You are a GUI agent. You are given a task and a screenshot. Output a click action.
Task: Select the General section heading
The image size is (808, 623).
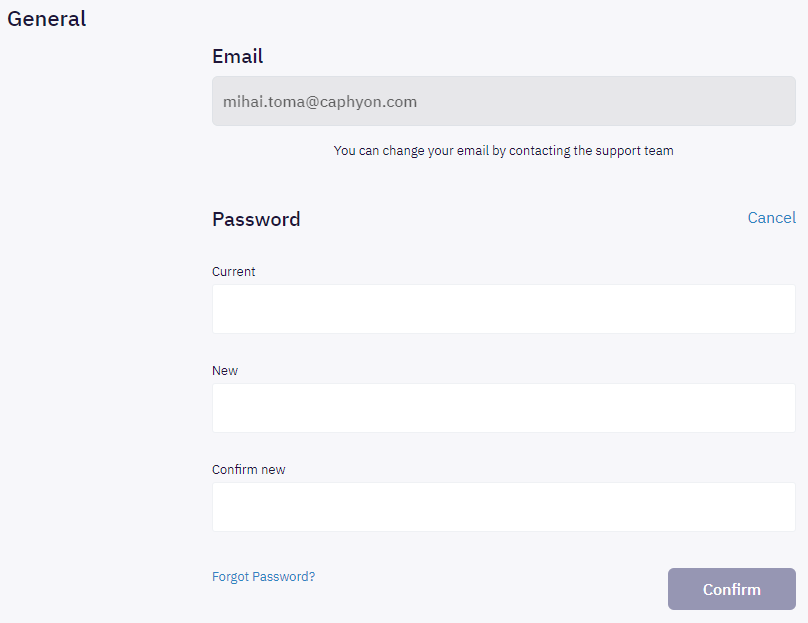click(46, 19)
